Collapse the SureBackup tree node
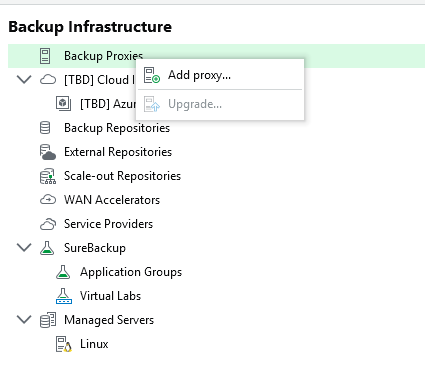The width and height of the screenshot is (425, 366). [24, 248]
